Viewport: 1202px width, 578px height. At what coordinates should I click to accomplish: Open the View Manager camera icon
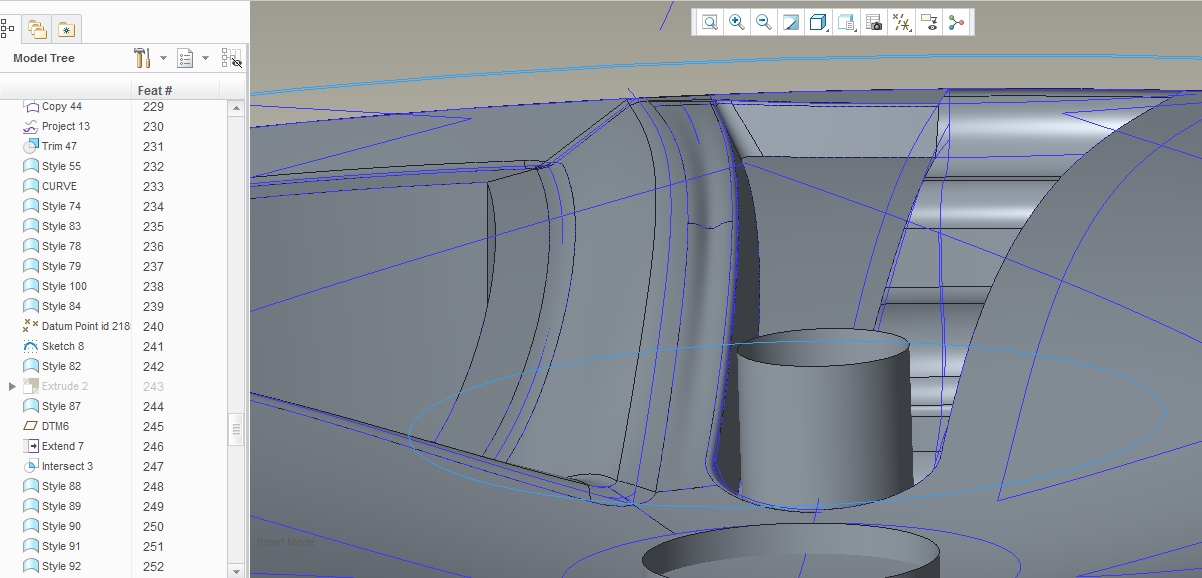[874, 22]
